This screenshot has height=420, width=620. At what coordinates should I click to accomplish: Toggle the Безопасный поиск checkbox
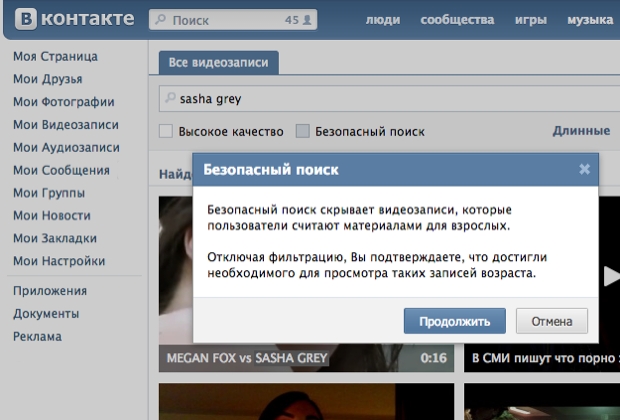point(303,131)
